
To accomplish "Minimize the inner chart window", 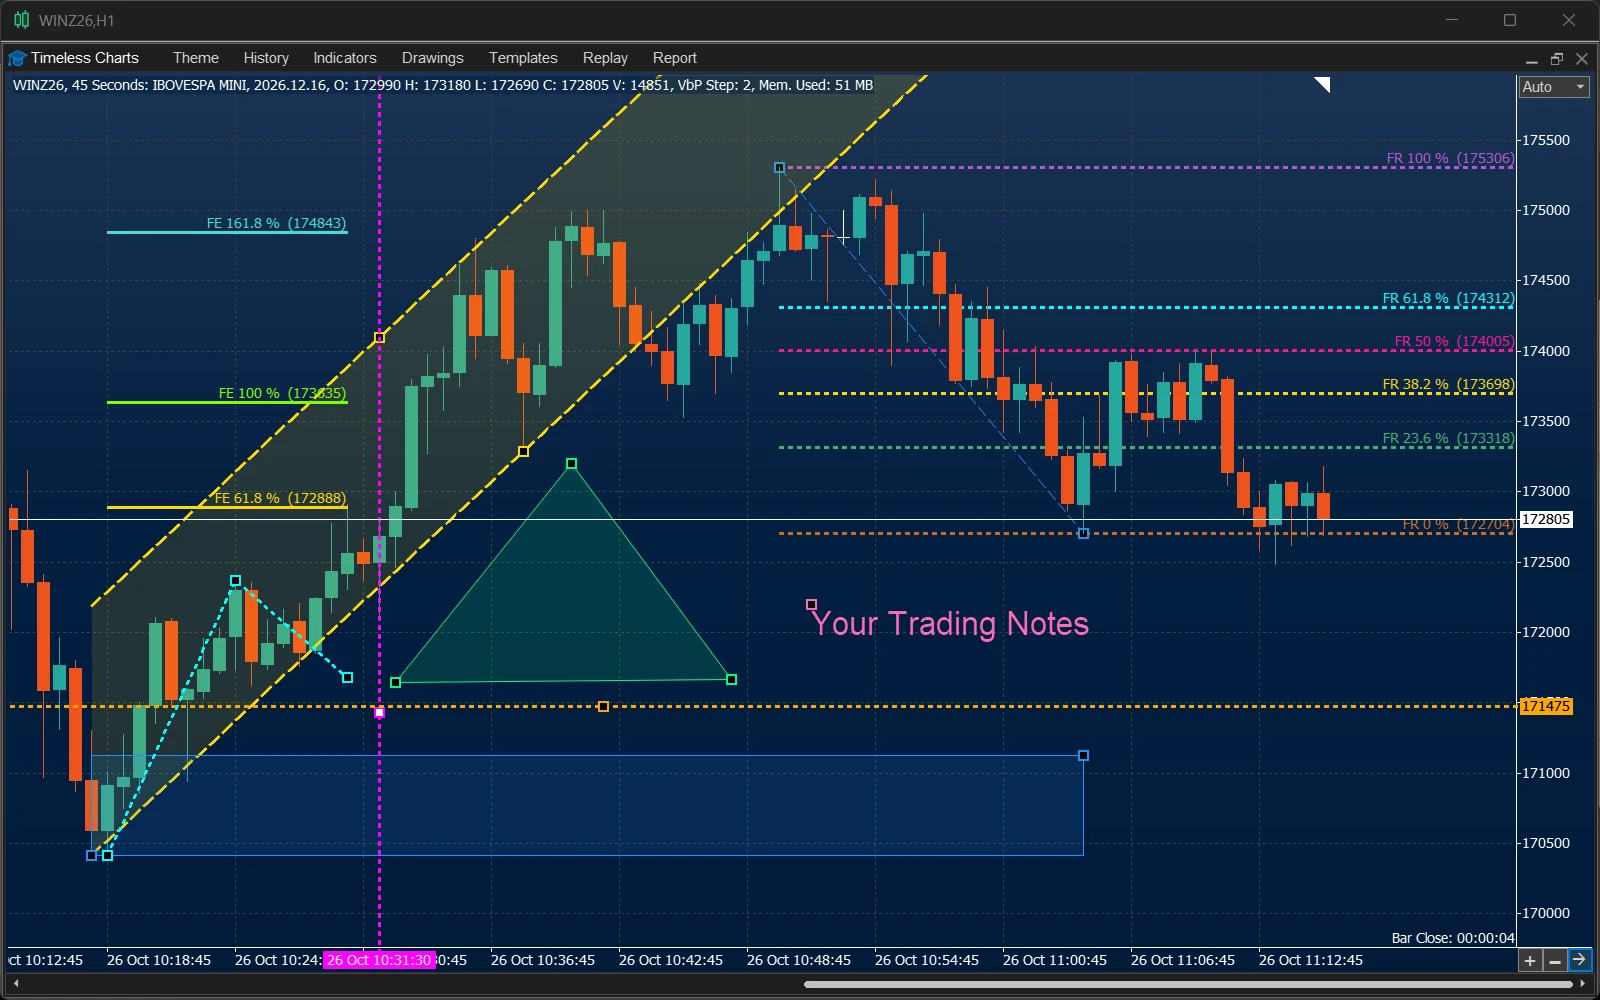I will click(1531, 59).
